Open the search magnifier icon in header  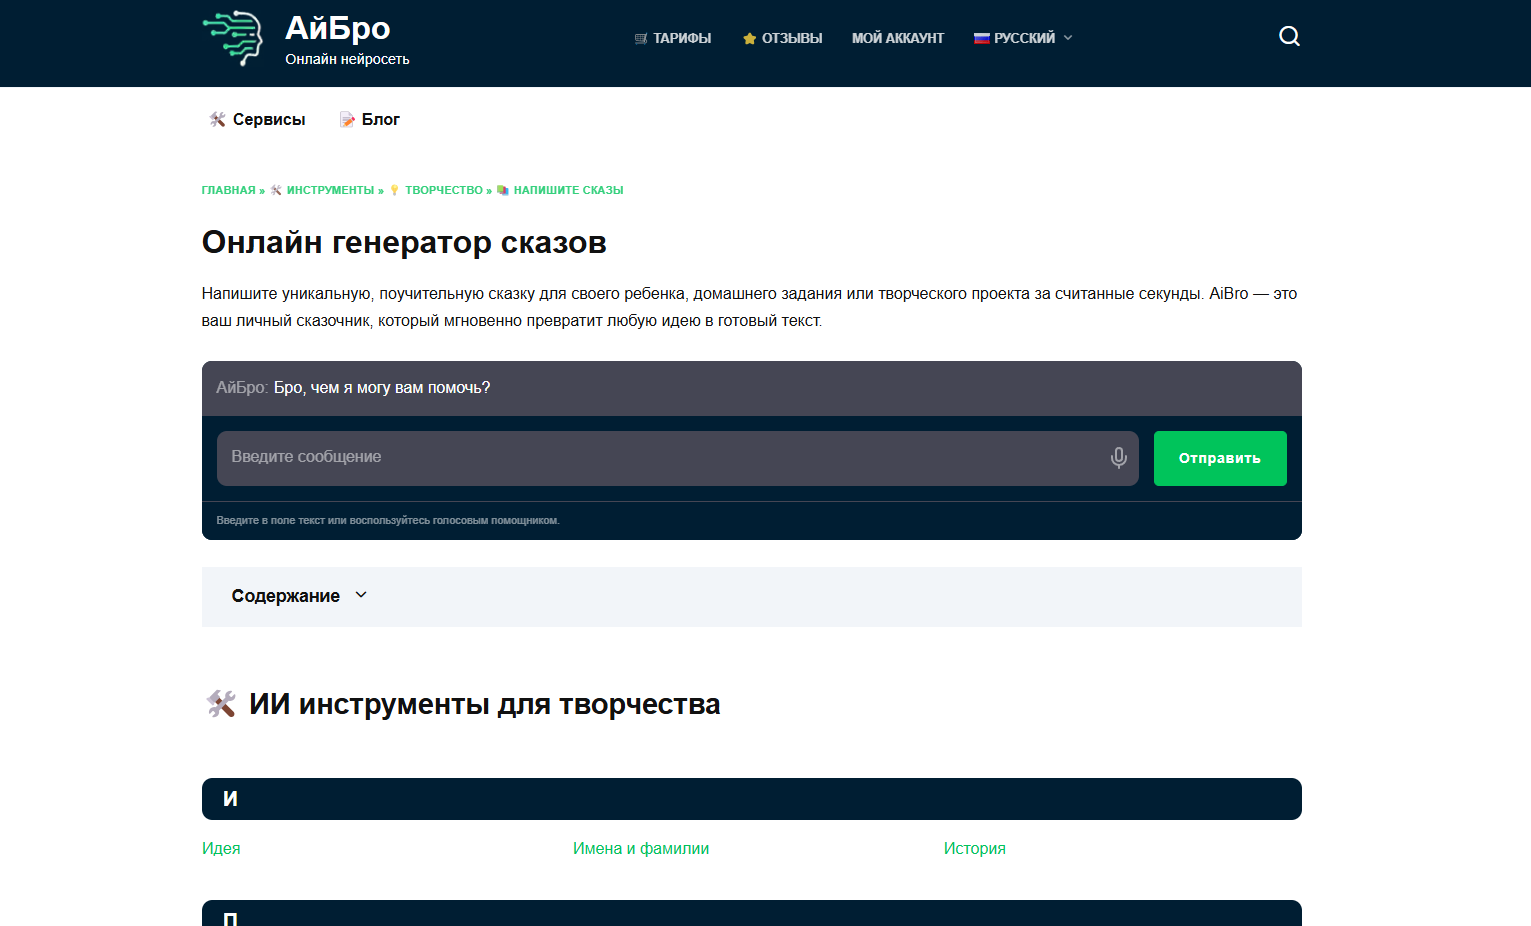tap(1289, 37)
